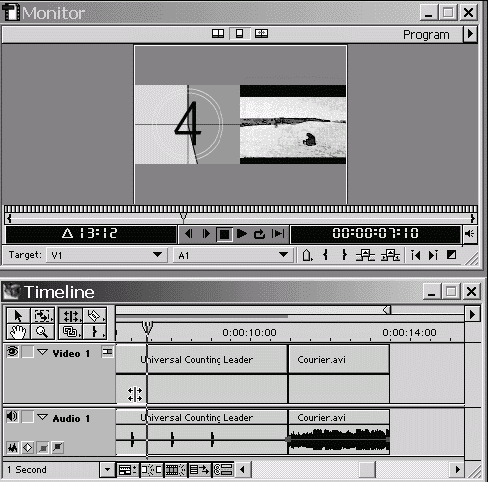Select the Zoom magnifier tool
Image resolution: width=488 pixels, height=482 pixels.
pos(42,332)
